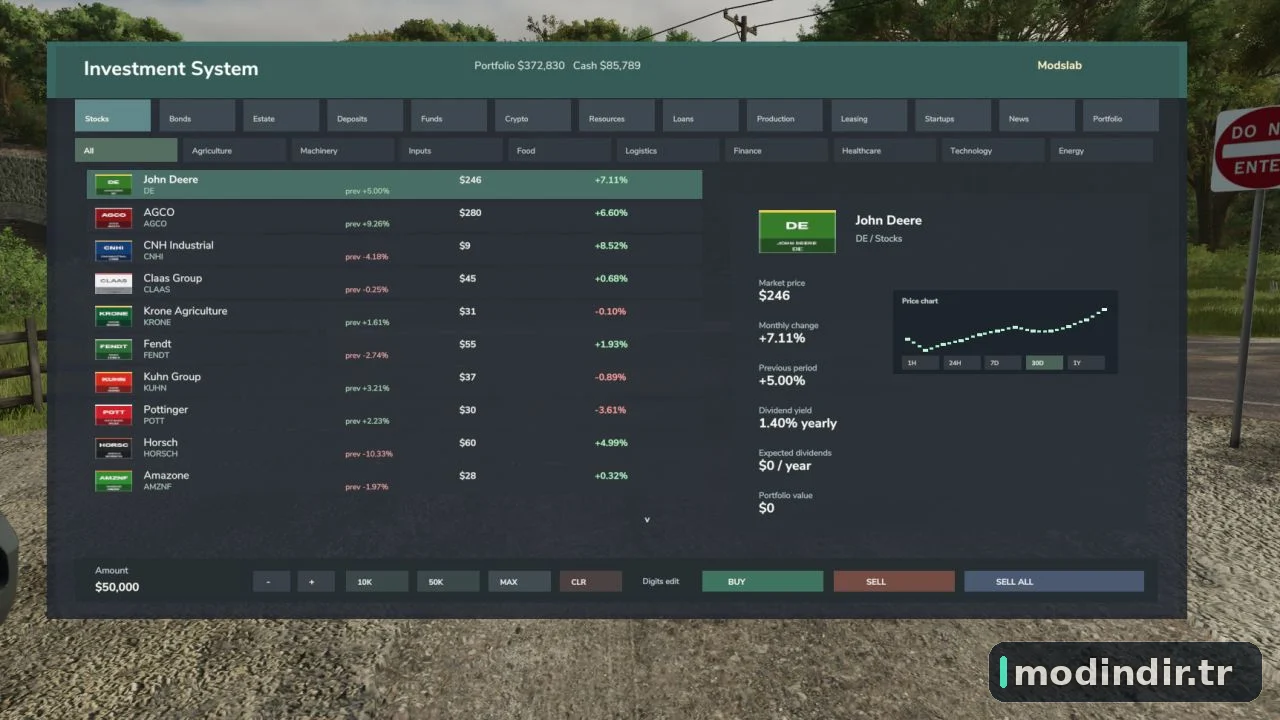Image resolution: width=1280 pixels, height=720 pixels.
Task: Select the Fendt stock name
Action: (x=157, y=344)
